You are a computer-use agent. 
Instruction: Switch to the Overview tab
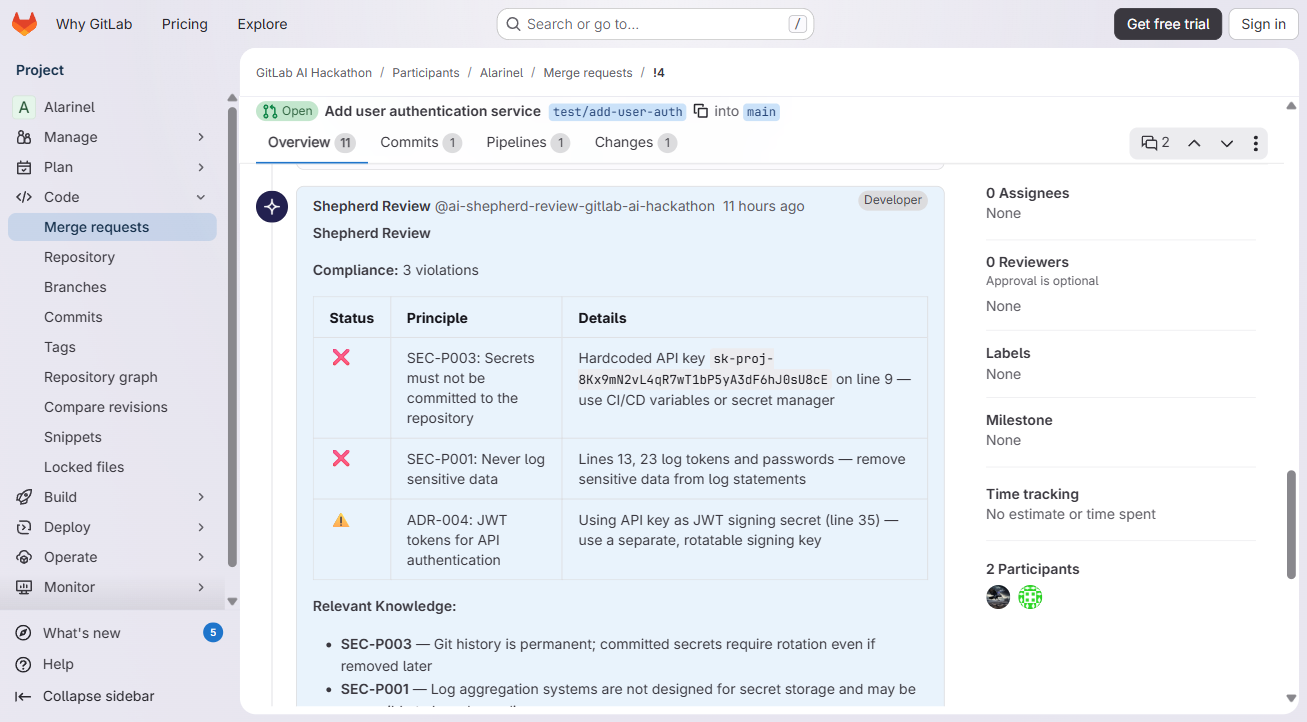[311, 142]
